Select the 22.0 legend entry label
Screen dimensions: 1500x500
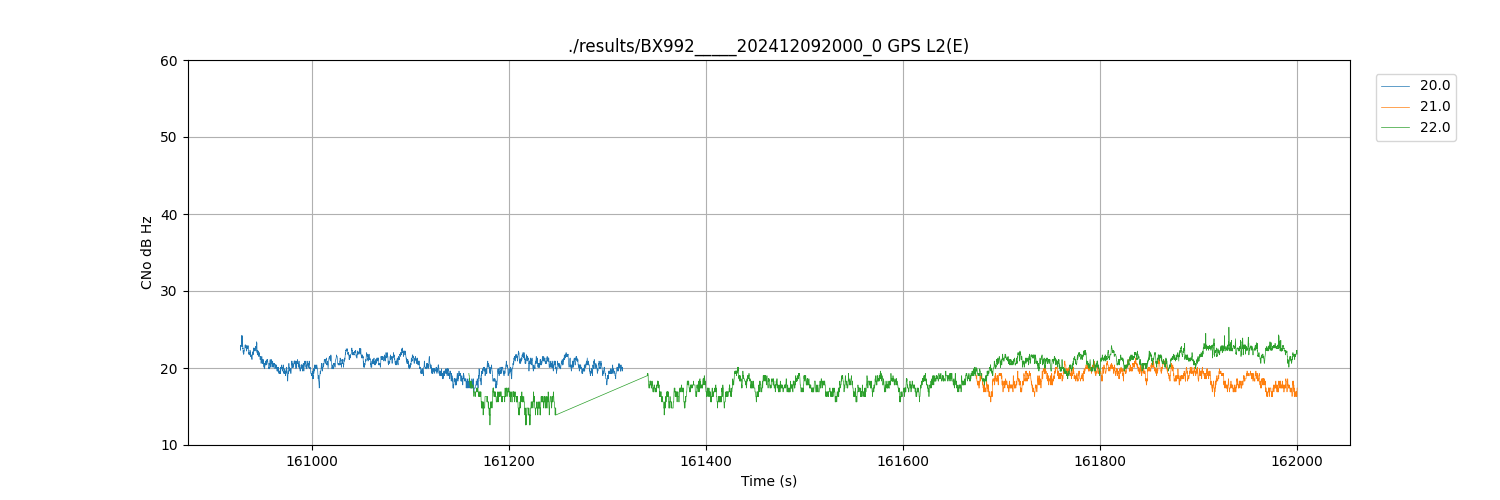1434,128
